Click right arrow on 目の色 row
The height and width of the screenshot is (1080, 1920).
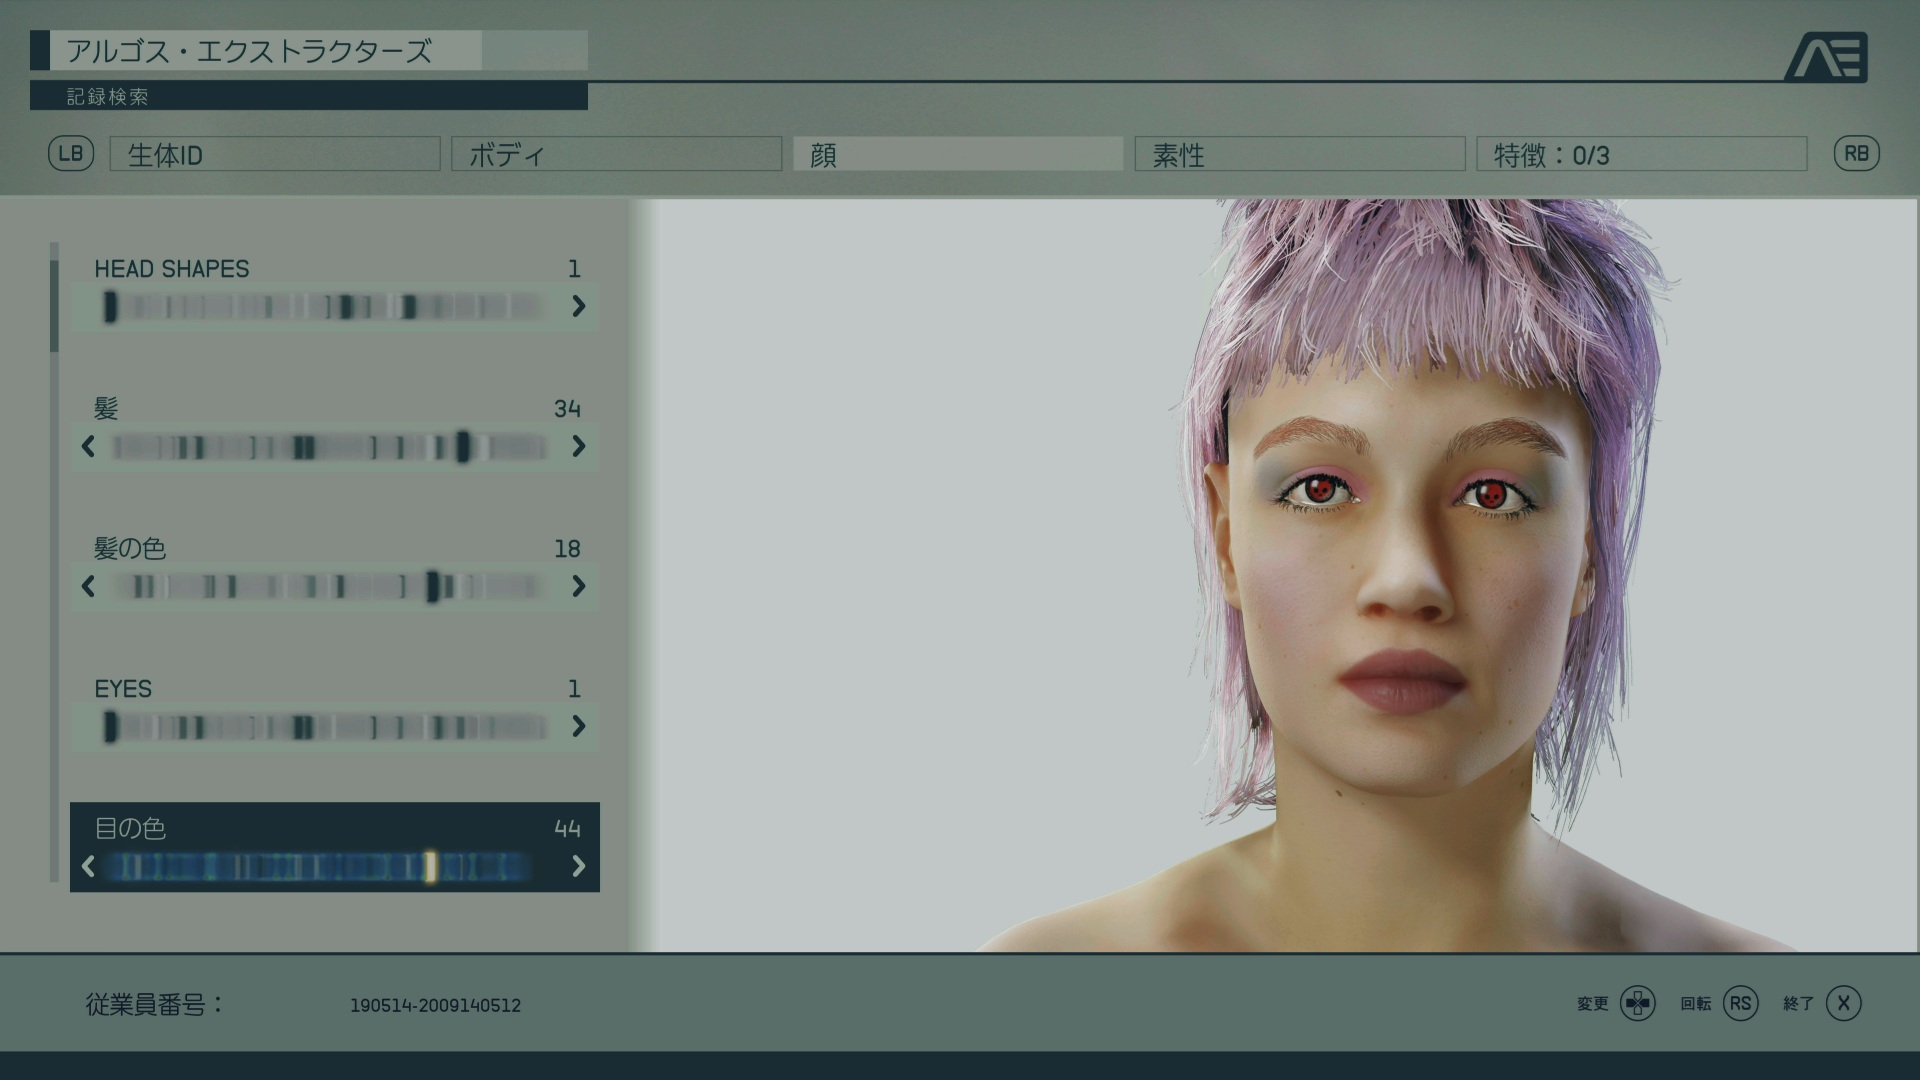[x=578, y=866]
